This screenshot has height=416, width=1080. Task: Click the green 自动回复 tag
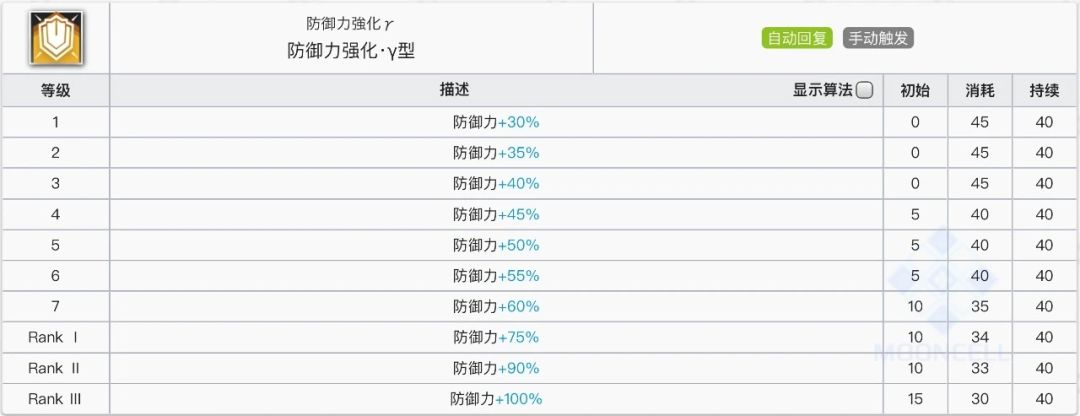pos(796,39)
